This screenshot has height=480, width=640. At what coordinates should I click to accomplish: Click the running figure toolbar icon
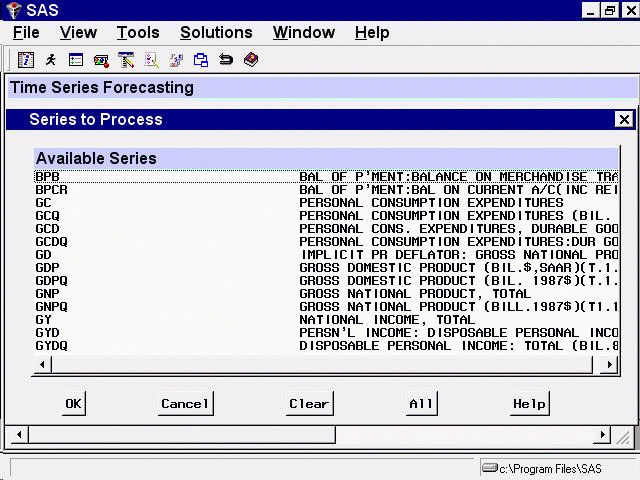(x=51, y=60)
